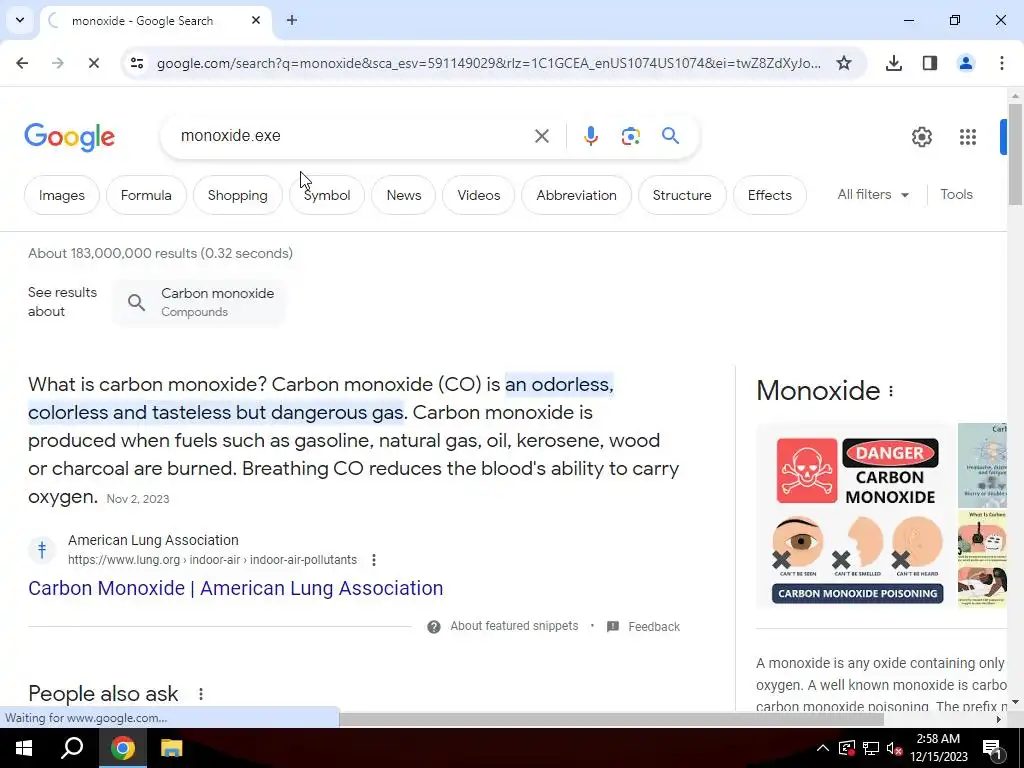Open File Explorer from taskbar
The image size is (1024, 768).
coord(171,748)
